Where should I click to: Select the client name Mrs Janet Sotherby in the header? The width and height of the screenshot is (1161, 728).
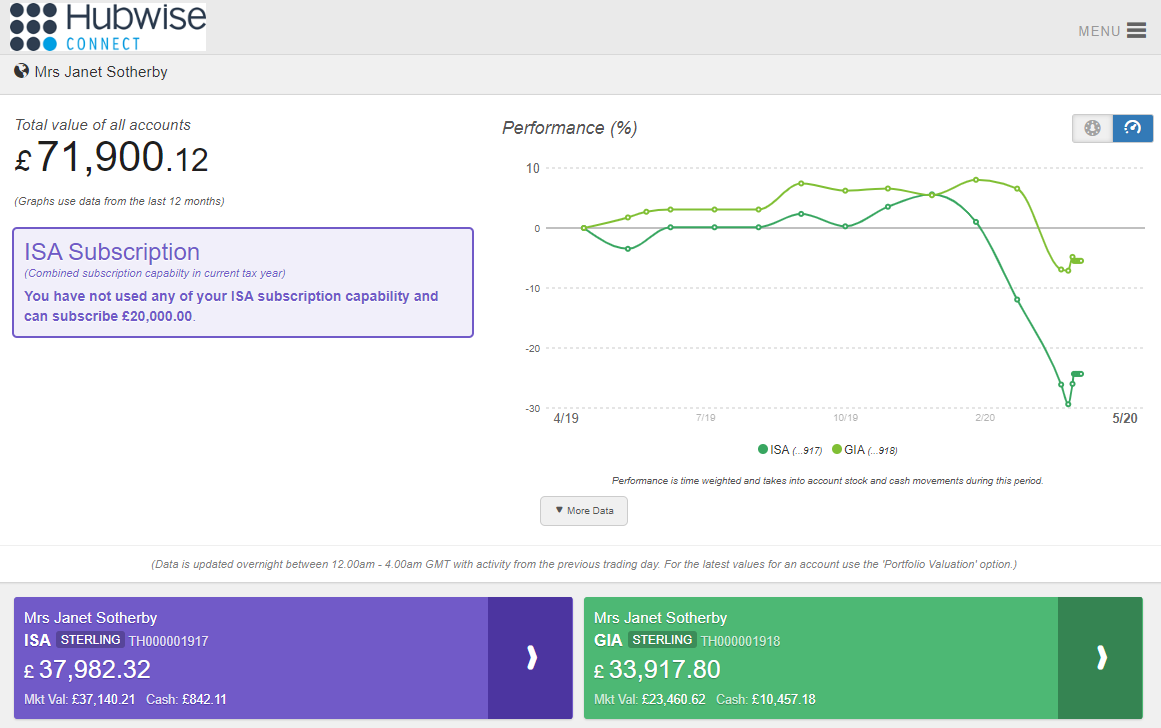(101, 72)
